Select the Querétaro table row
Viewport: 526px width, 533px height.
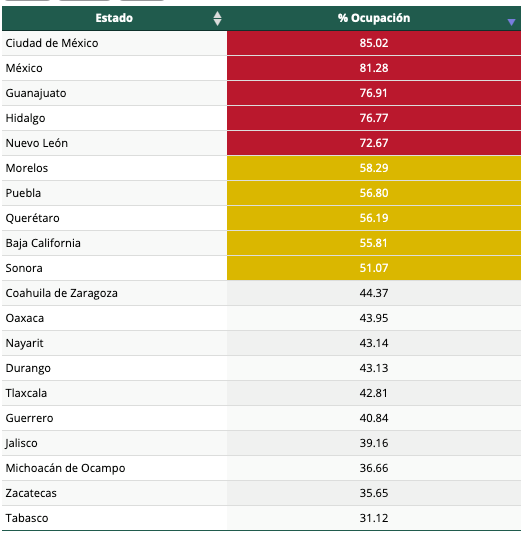coord(261,218)
